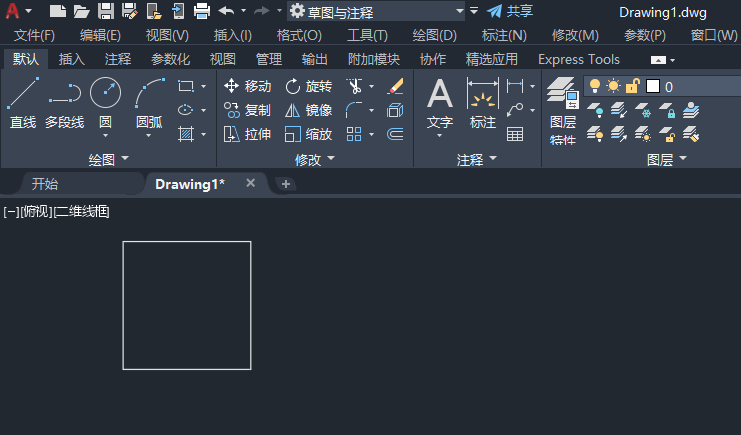Select the Text (文字) tool
This screenshot has width=741, height=435.
click(x=440, y=103)
